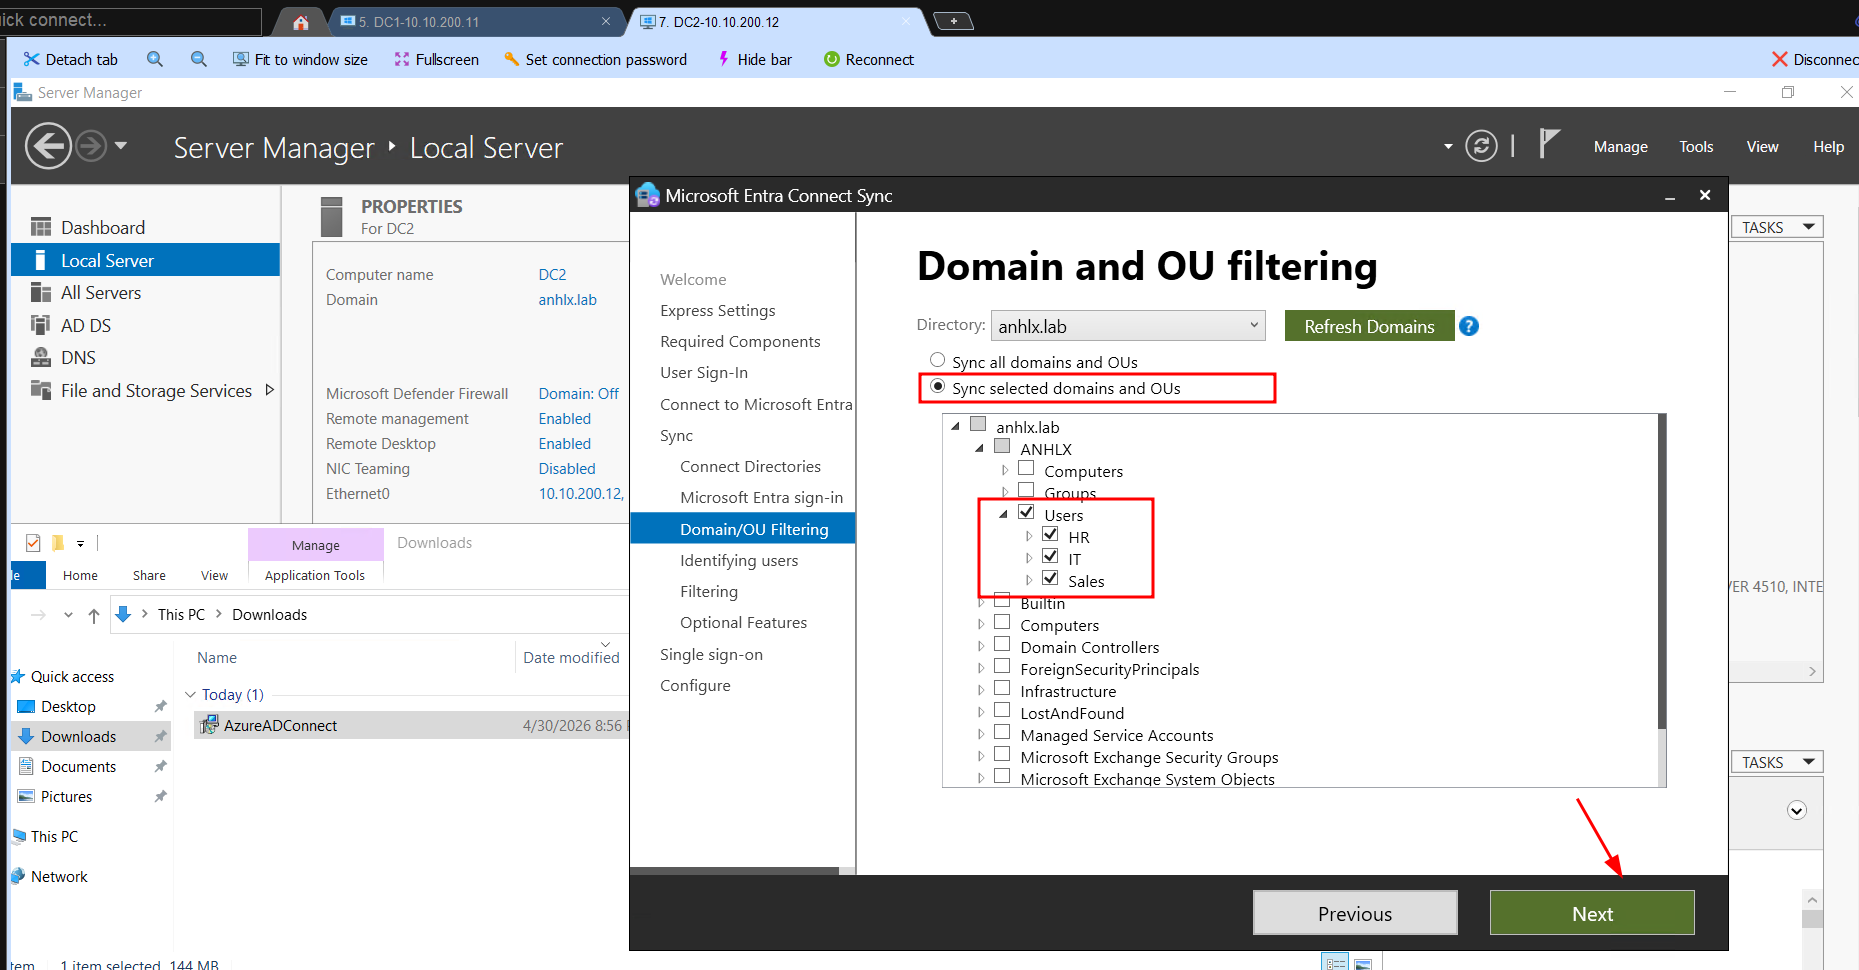Open TASKS dropdown in Properties section
This screenshot has width=1859, height=970.
(x=1777, y=227)
